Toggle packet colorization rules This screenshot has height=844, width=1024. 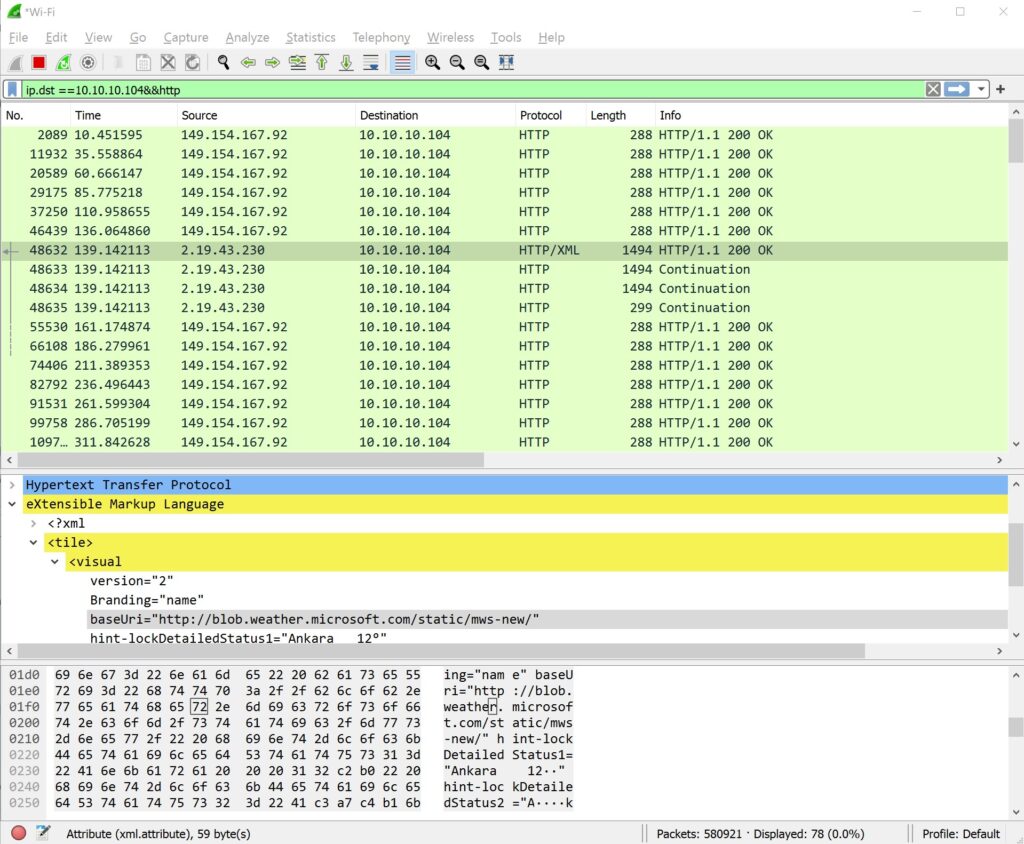(x=402, y=63)
